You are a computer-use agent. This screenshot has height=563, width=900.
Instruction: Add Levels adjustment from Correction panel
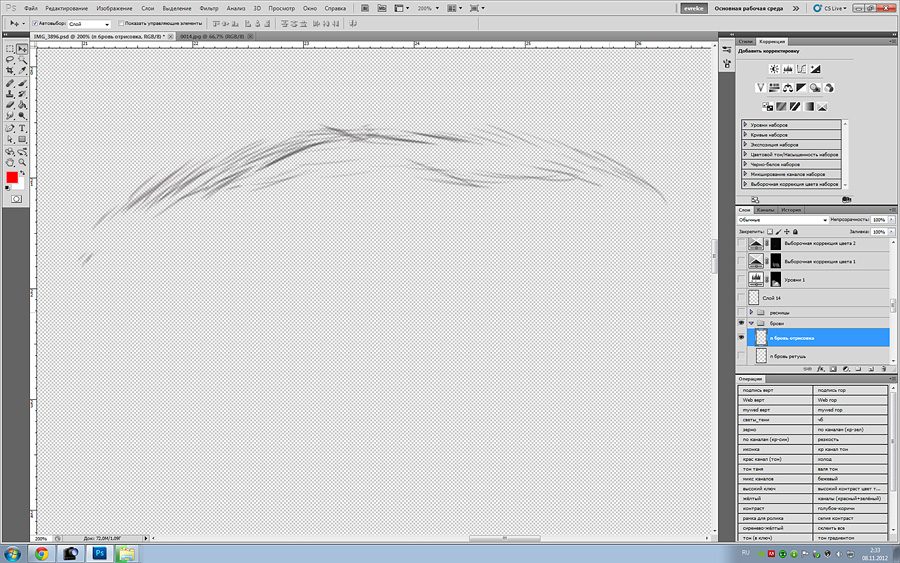788,69
